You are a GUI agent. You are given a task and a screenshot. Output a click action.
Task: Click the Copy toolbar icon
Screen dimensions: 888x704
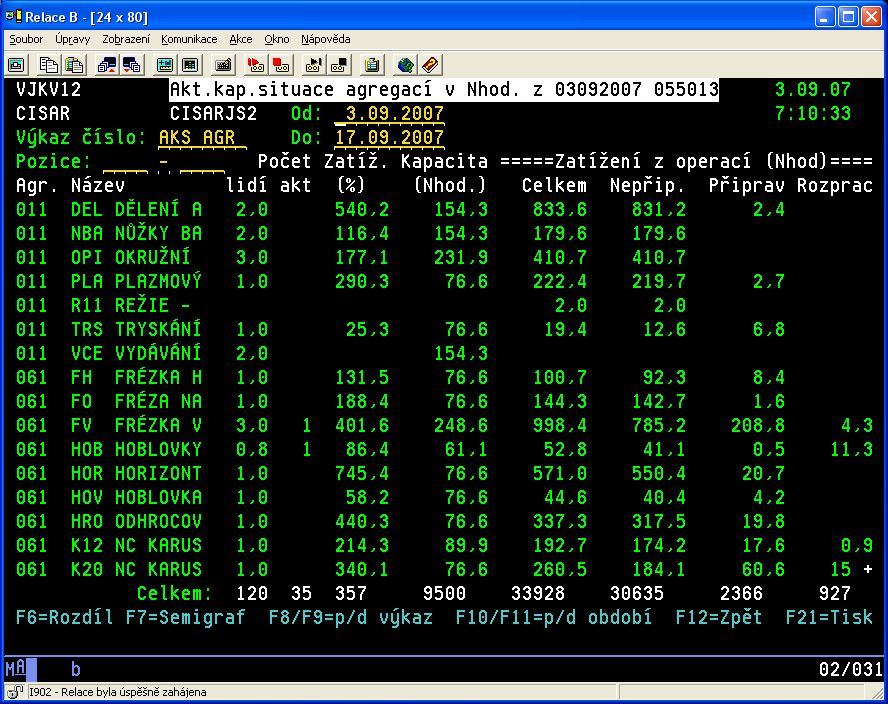pyautogui.click(x=48, y=65)
